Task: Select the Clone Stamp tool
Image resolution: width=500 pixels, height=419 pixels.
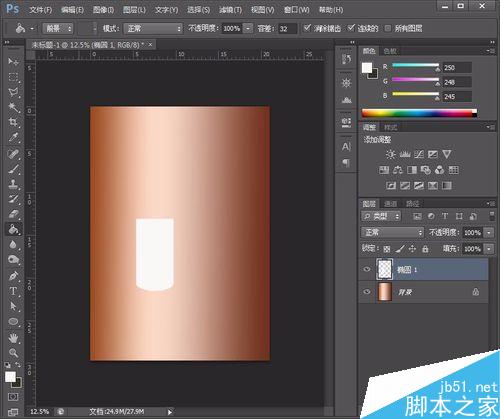Action: (13, 184)
